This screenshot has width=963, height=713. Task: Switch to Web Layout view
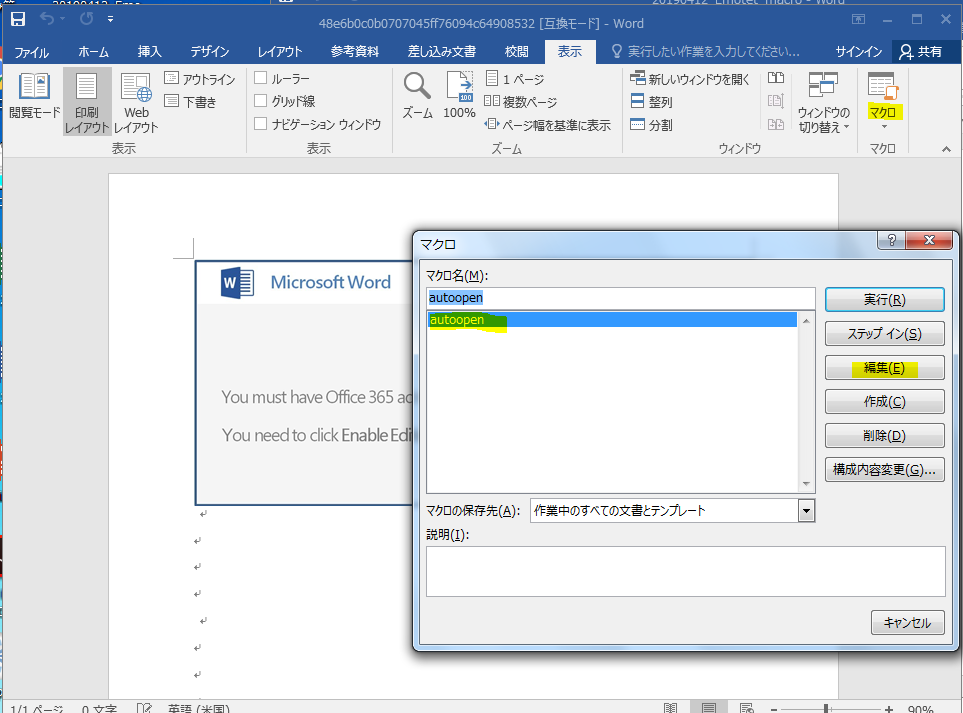(136, 101)
